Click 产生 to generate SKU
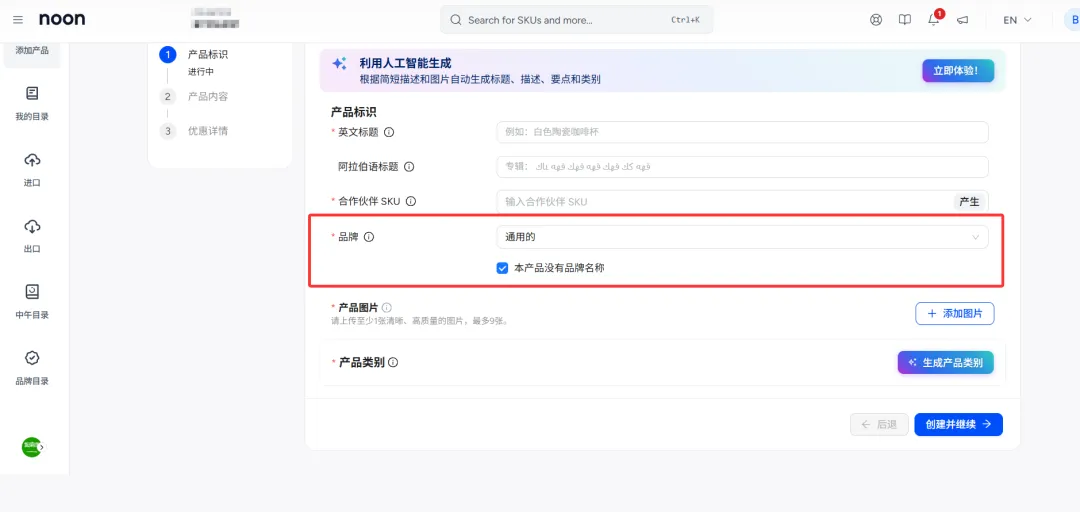1080x512 pixels. (x=969, y=201)
